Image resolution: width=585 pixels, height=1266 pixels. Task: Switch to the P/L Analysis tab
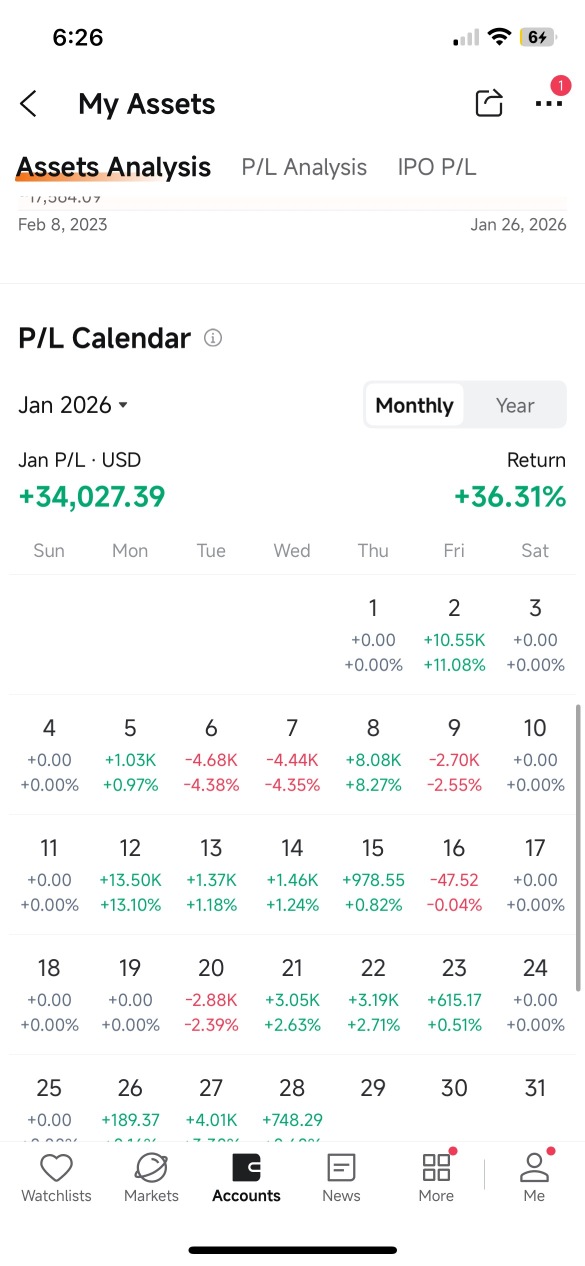tap(304, 167)
